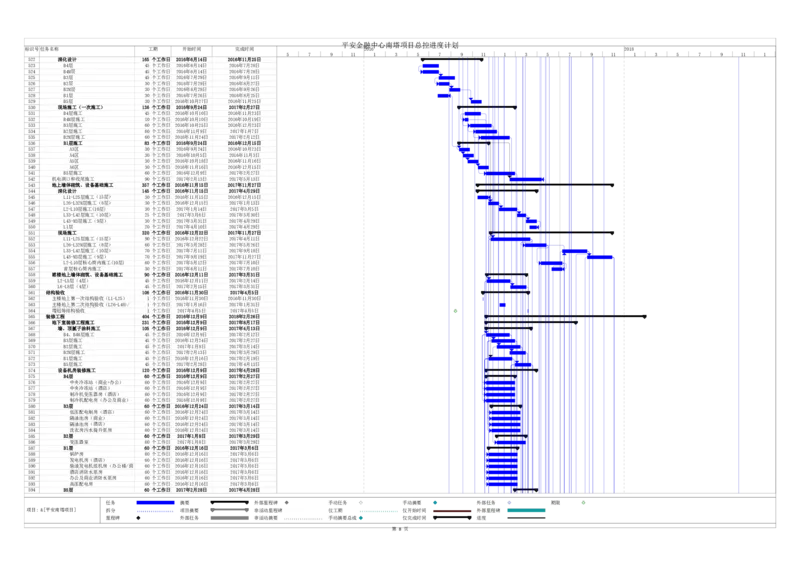This screenshot has height=566, width=800.
Task: Click the green milestone diamond in the chart
Action: (456, 311)
